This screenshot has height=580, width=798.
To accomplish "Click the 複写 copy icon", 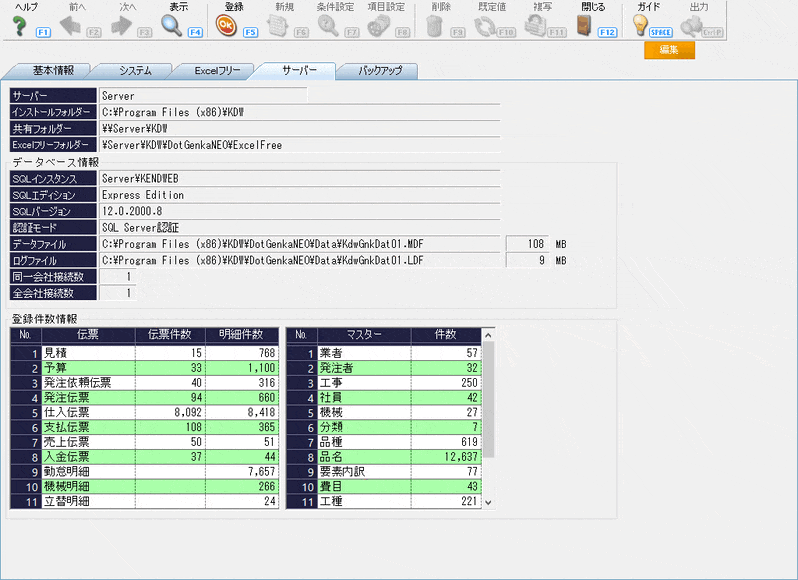I will (x=535, y=25).
